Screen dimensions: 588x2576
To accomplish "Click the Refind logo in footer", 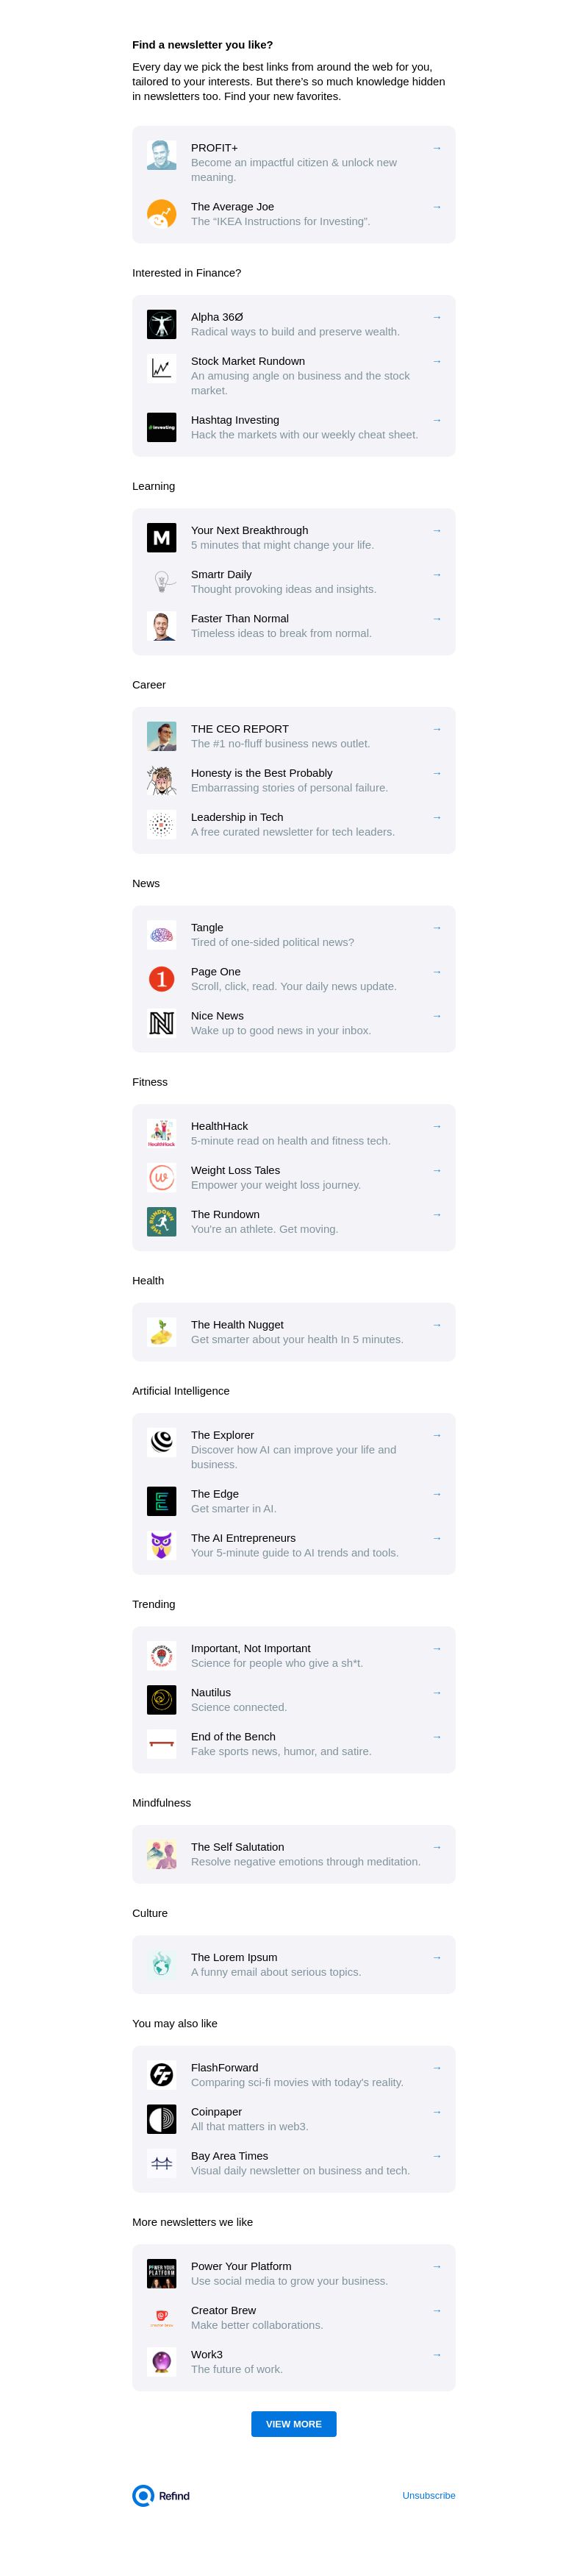I will [x=161, y=2495].
